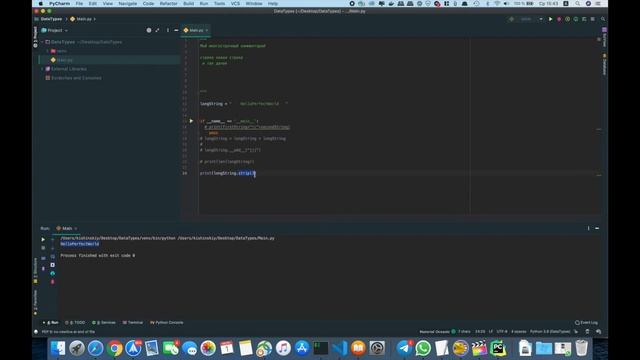The image size is (640, 360).
Task: Click the HelloPerHelloWorld output line in console
Action: [x=80, y=244]
